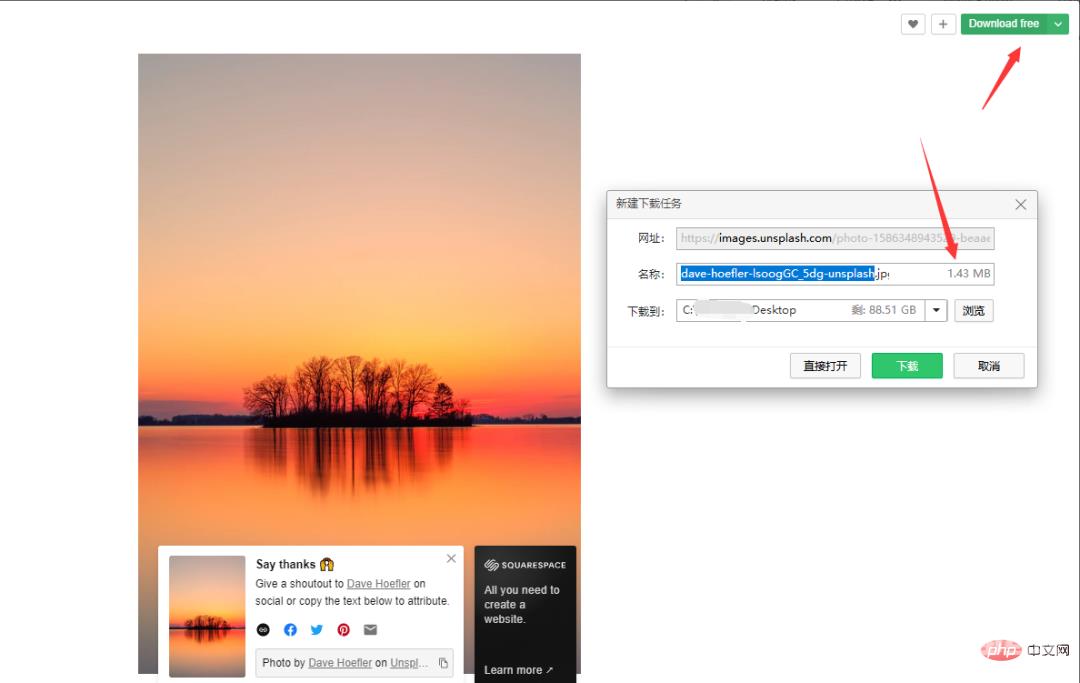Open Dave Hoefler link in shoutout text
Screen dimensions: 1080x683
point(378,584)
